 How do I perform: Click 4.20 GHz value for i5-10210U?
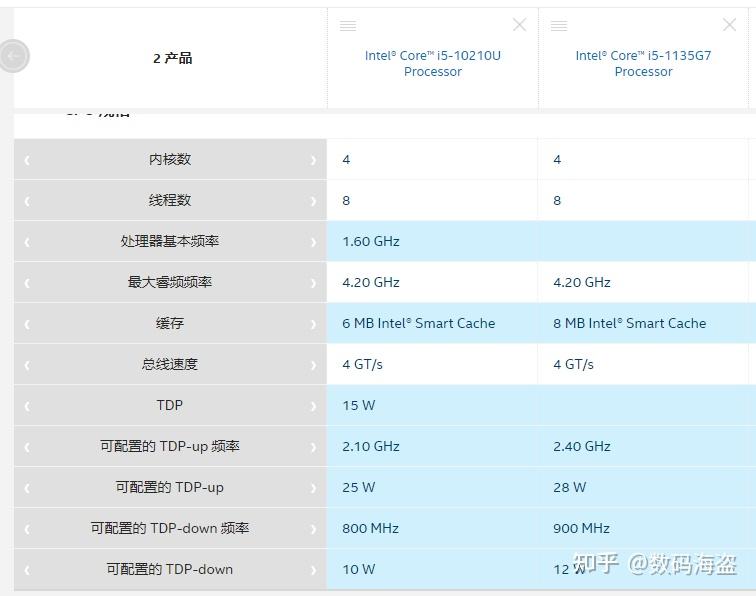point(371,282)
